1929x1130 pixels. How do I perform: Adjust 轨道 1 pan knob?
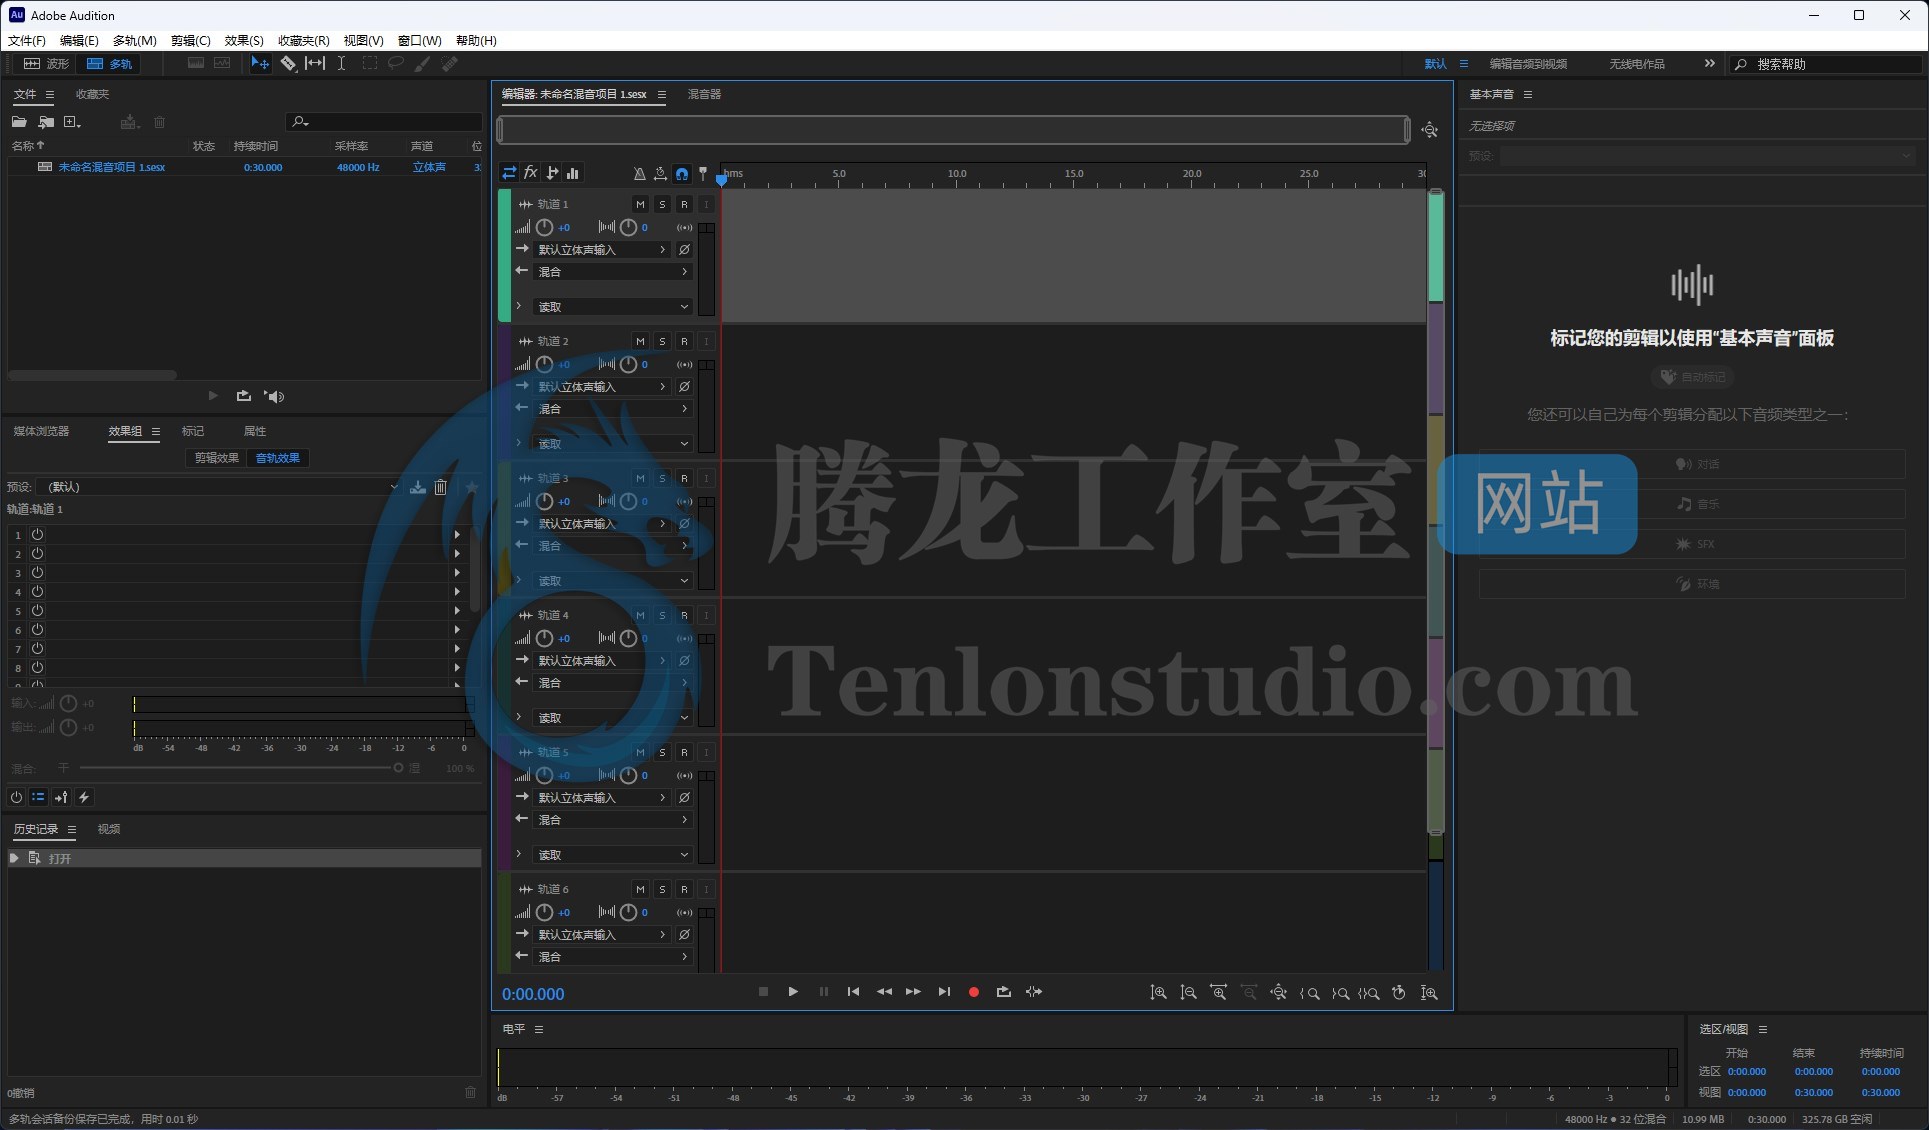pos(628,227)
